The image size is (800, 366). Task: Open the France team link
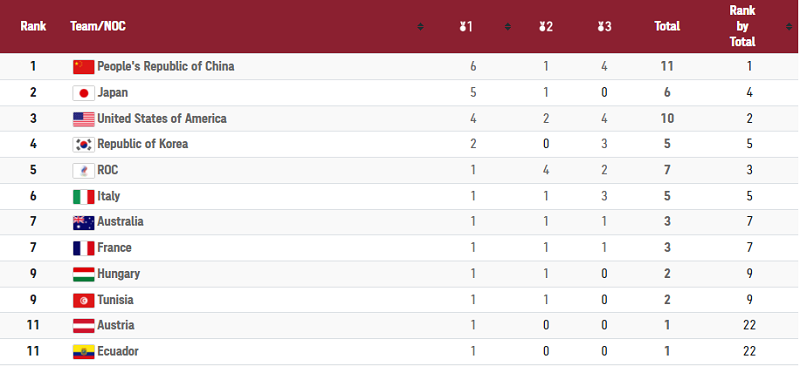(x=114, y=248)
